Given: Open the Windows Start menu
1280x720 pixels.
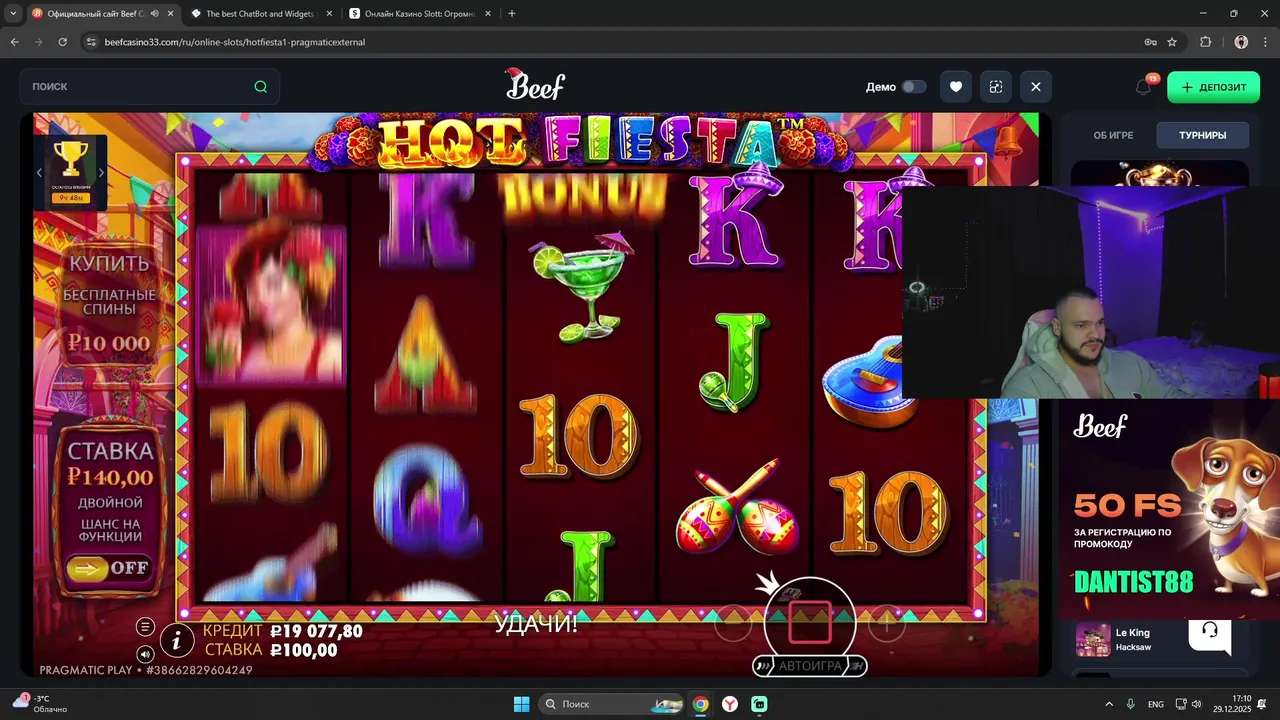Looking at the screenshot, I should coord(521,704).
